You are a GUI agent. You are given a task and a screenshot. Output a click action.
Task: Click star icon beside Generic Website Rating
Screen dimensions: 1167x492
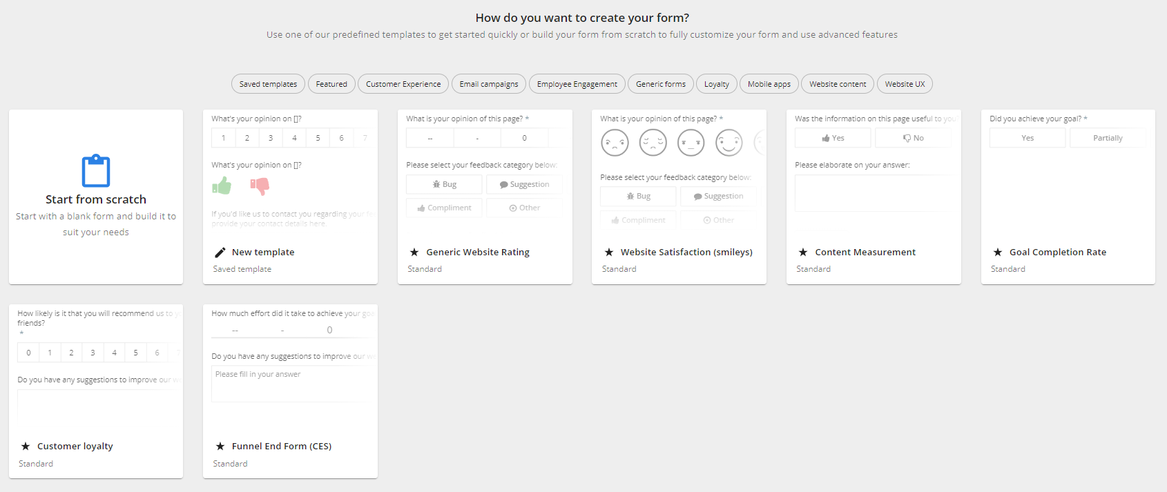pos(414,252)
